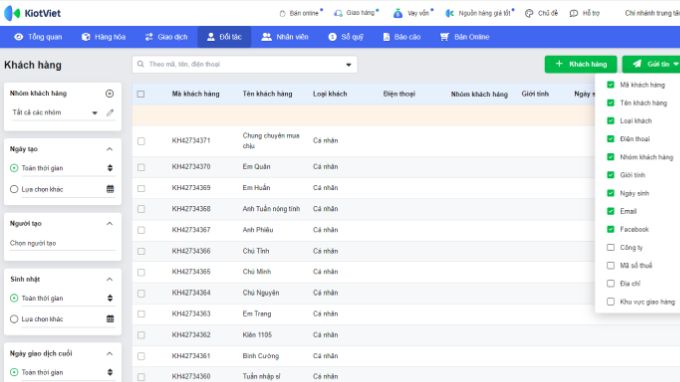Open Toàn thời gian stepper in Ngày giao dịch cuối

click(110, 372)
